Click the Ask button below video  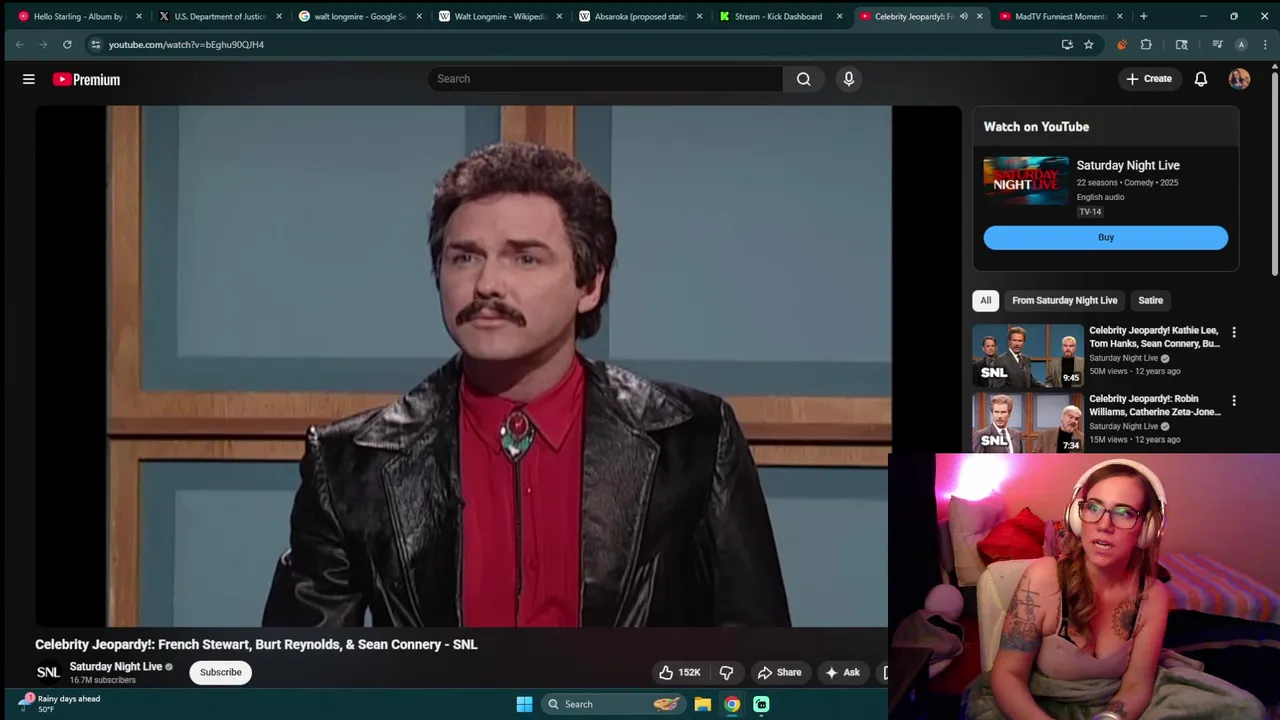[842, 672]
